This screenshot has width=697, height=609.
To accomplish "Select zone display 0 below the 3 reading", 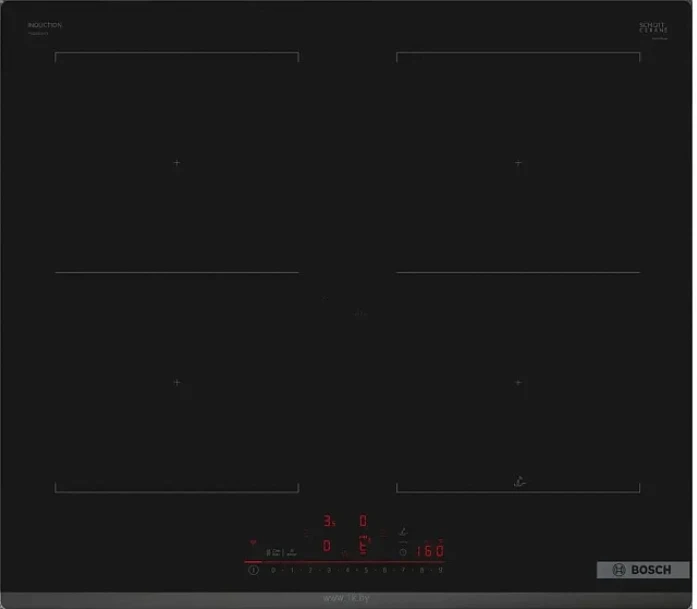I will [x=327, y=545].
